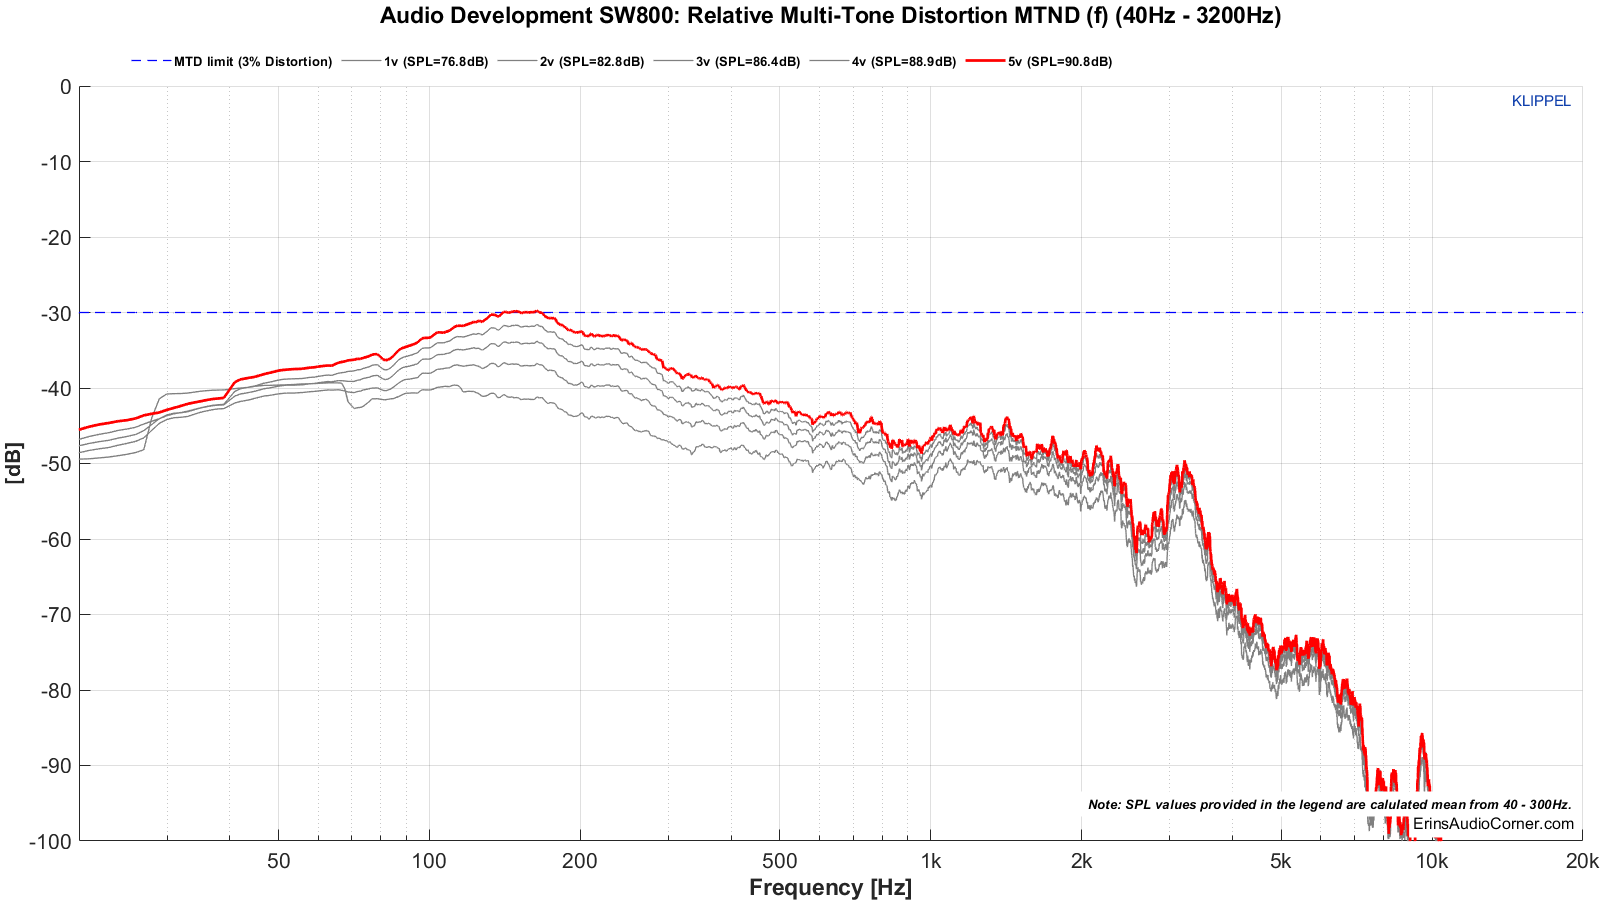Select the 5v (SPL=90.8dB) legend entry
The image size is (1600, 900).
coord(1039,61)
